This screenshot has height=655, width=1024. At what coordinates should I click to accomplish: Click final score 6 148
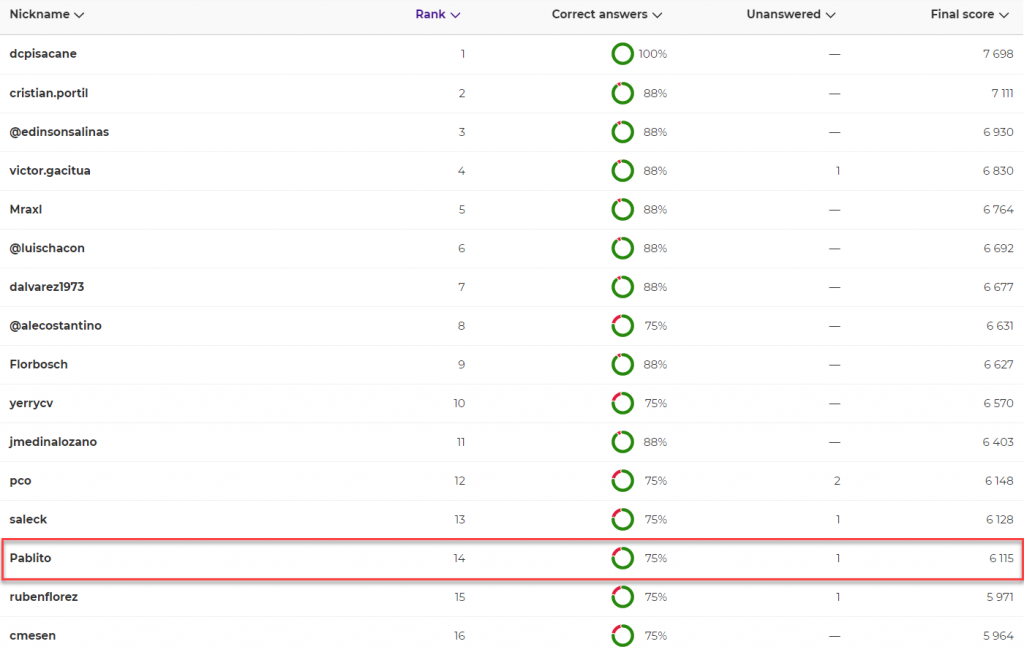[999, 481]
